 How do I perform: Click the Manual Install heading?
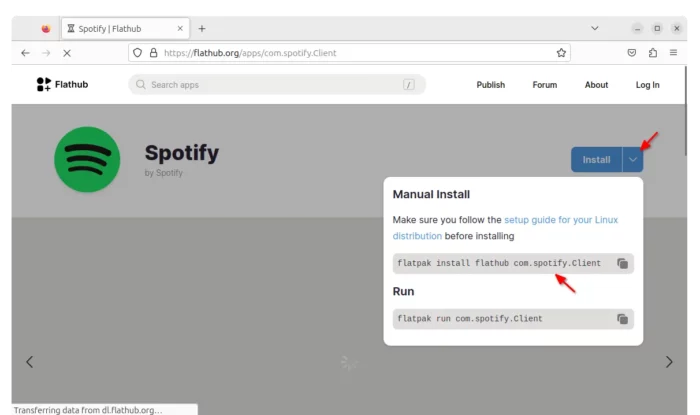[x=431, y=194]
